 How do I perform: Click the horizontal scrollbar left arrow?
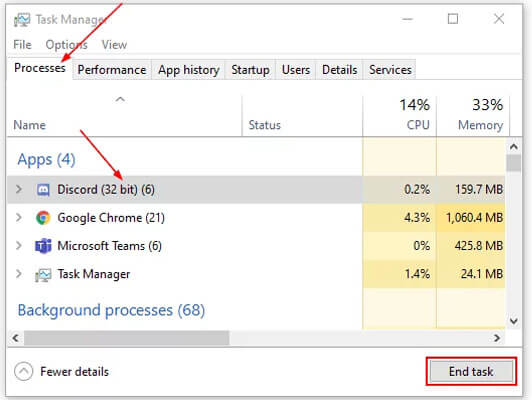pyautogui.click(x=16, y=338)
